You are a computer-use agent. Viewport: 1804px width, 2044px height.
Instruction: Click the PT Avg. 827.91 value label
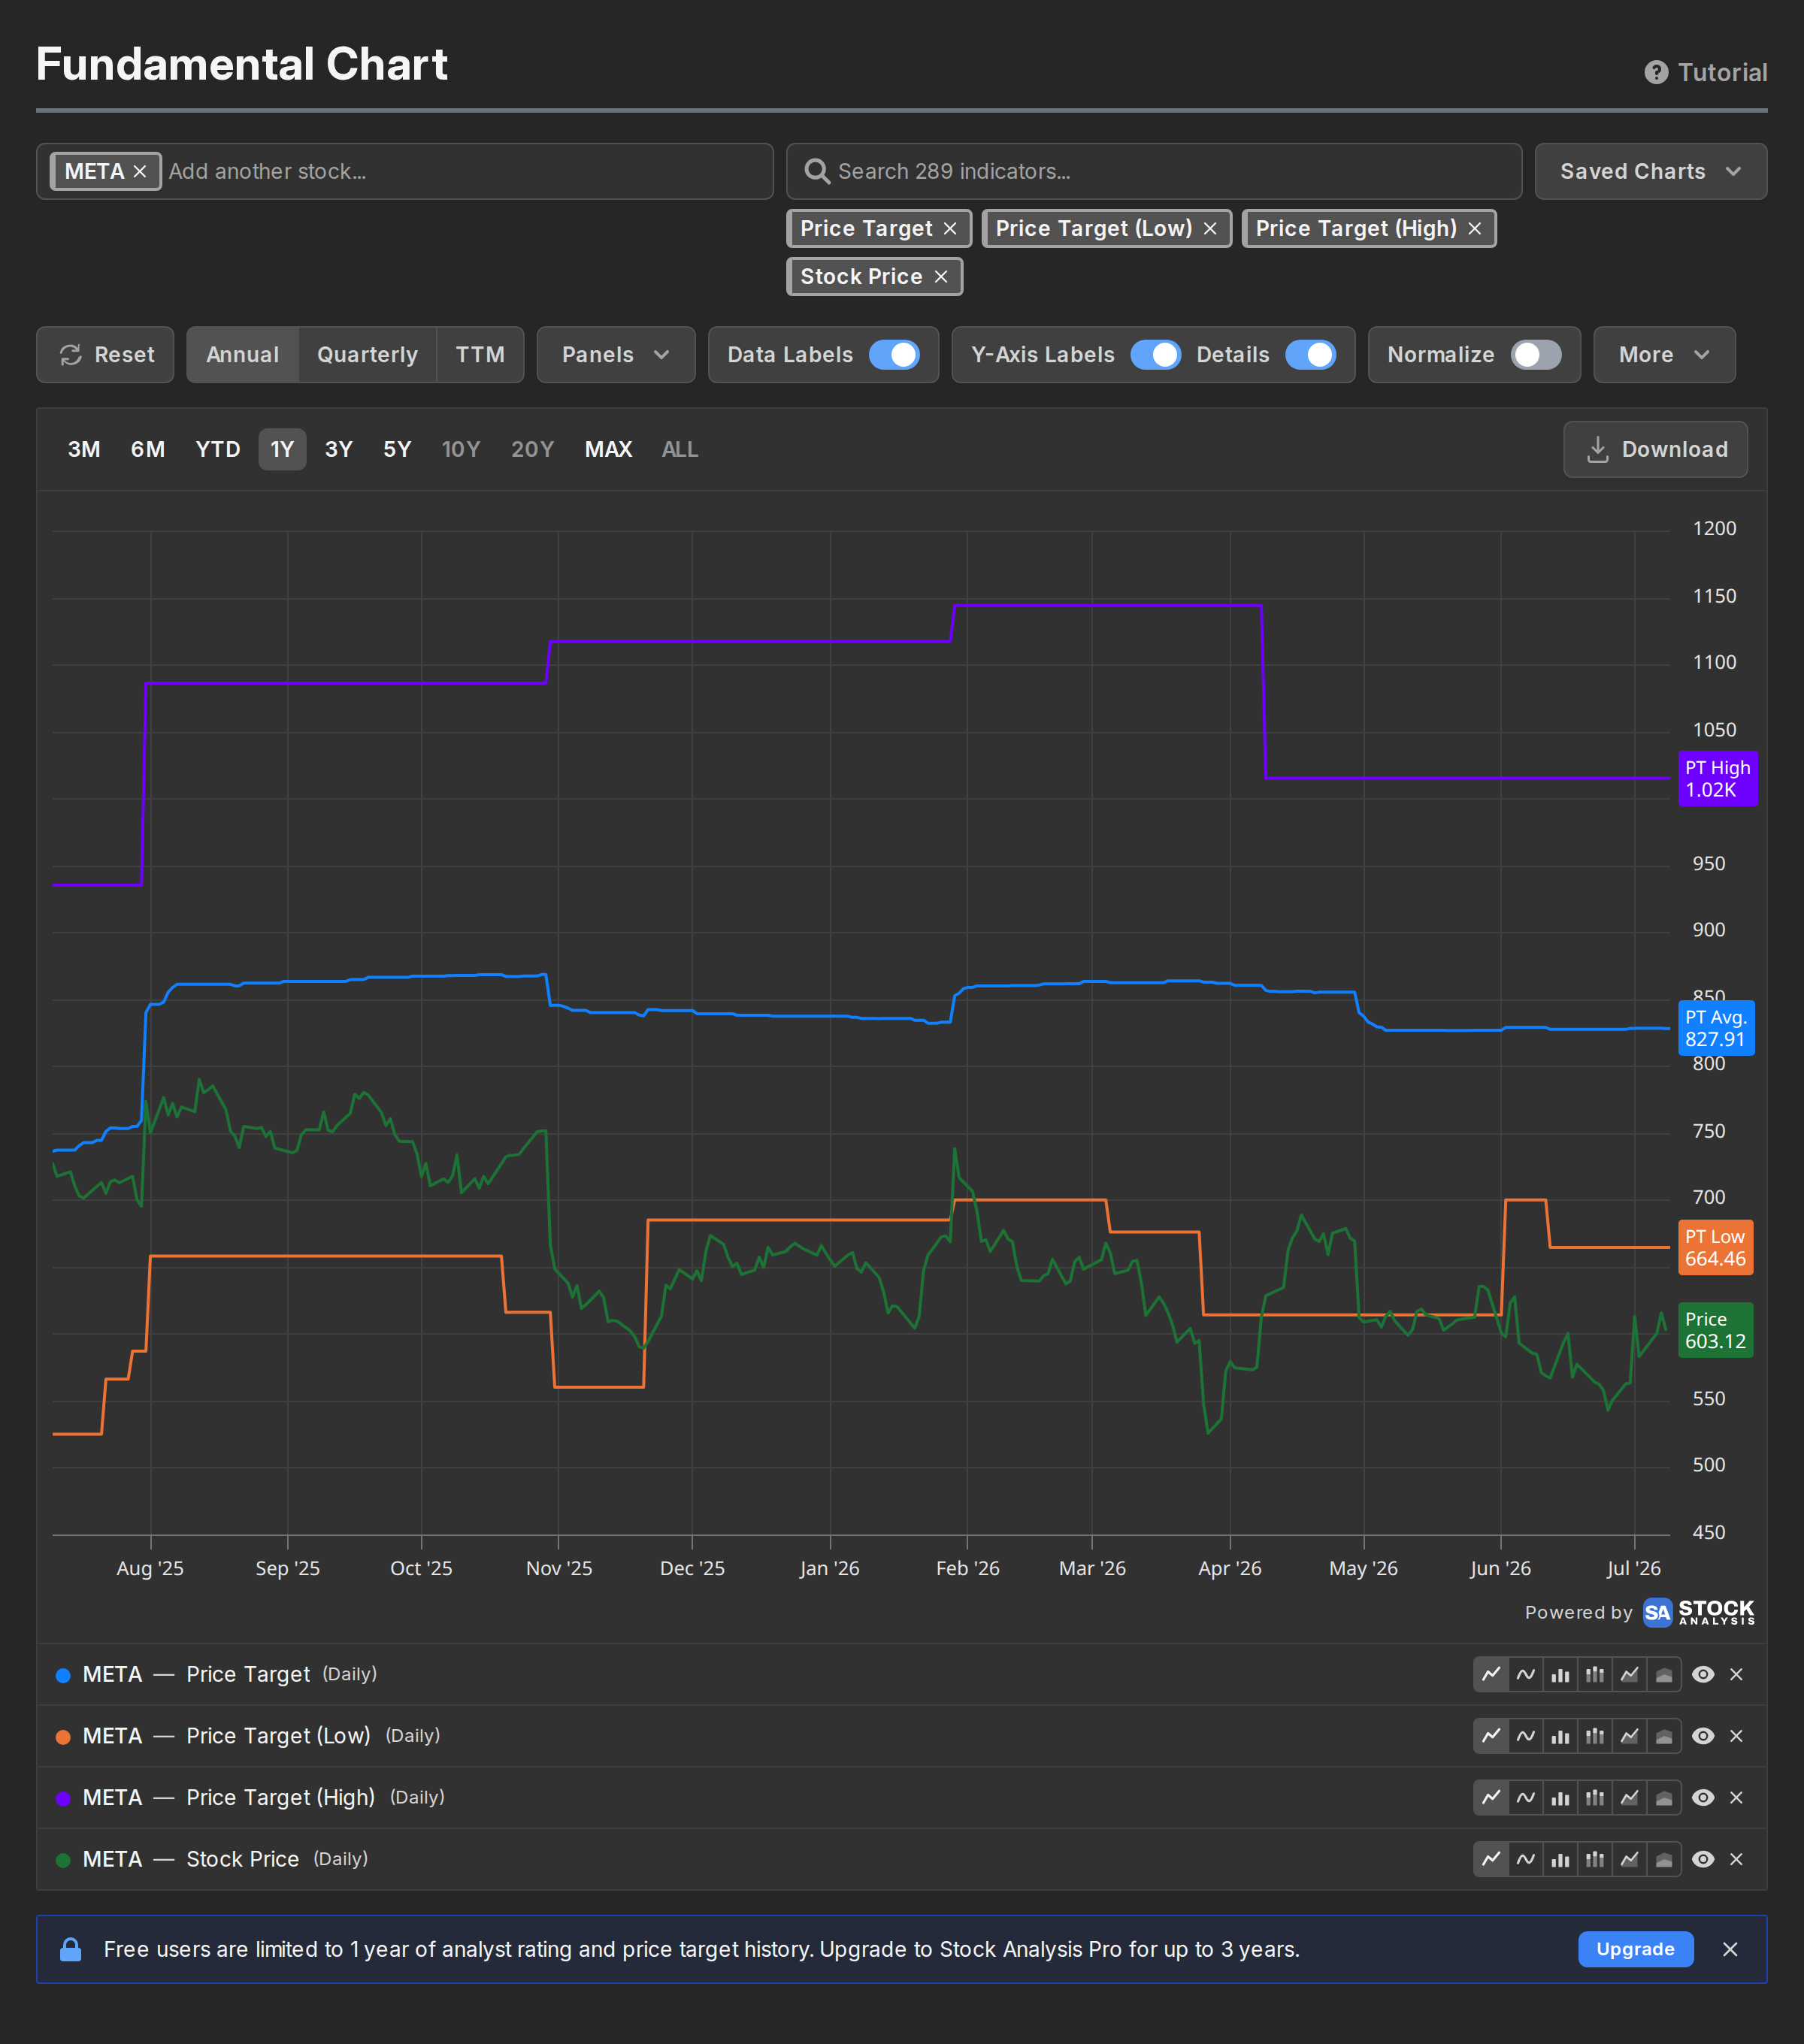click(1716, 1028)
